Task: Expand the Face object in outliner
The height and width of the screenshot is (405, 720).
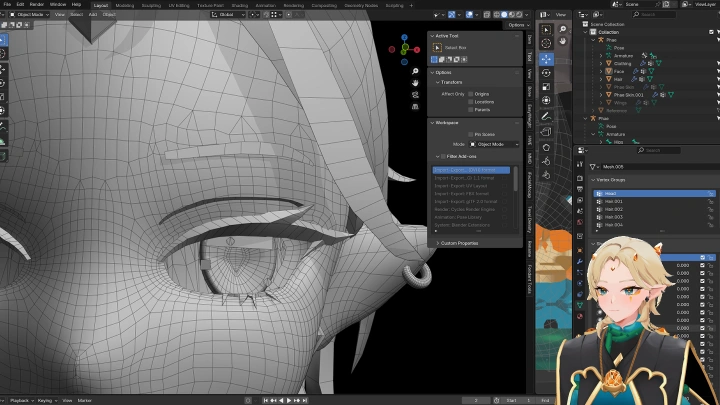Action: click(x=601, y=71)
